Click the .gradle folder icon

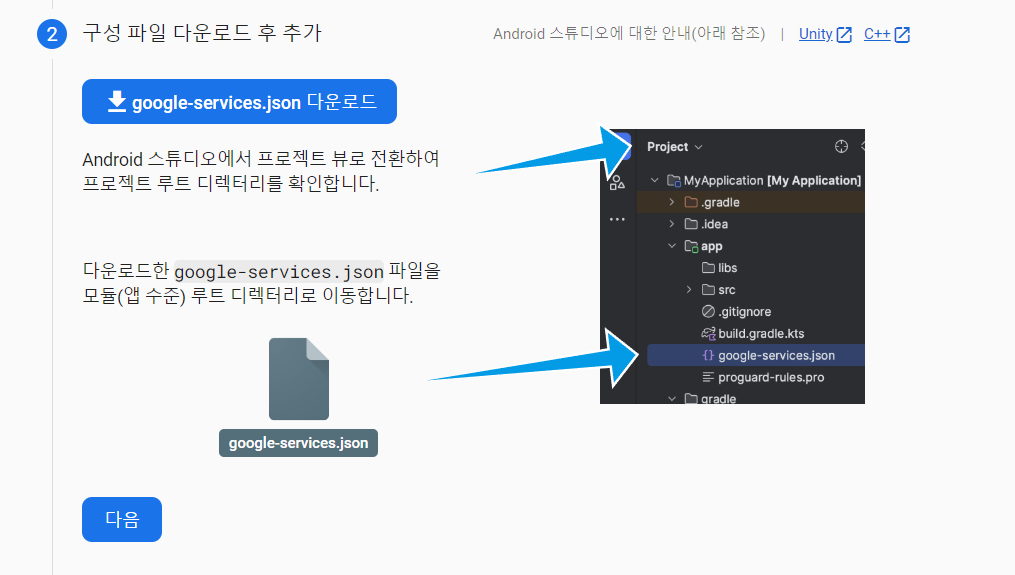(x=691, y=202)
